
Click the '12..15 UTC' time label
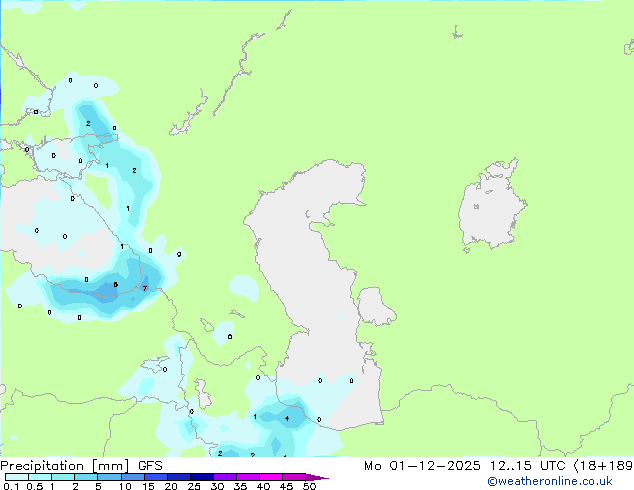[x=527, y=466]
